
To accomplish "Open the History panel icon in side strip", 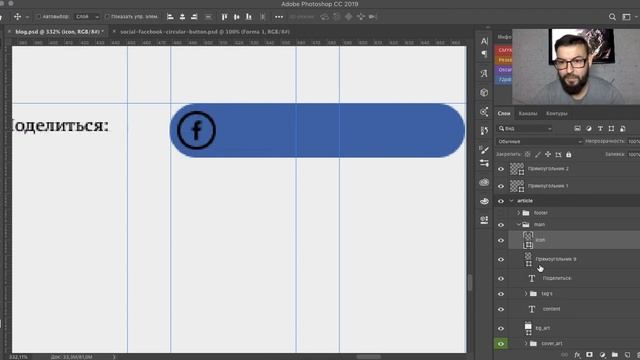I will 484,131.
